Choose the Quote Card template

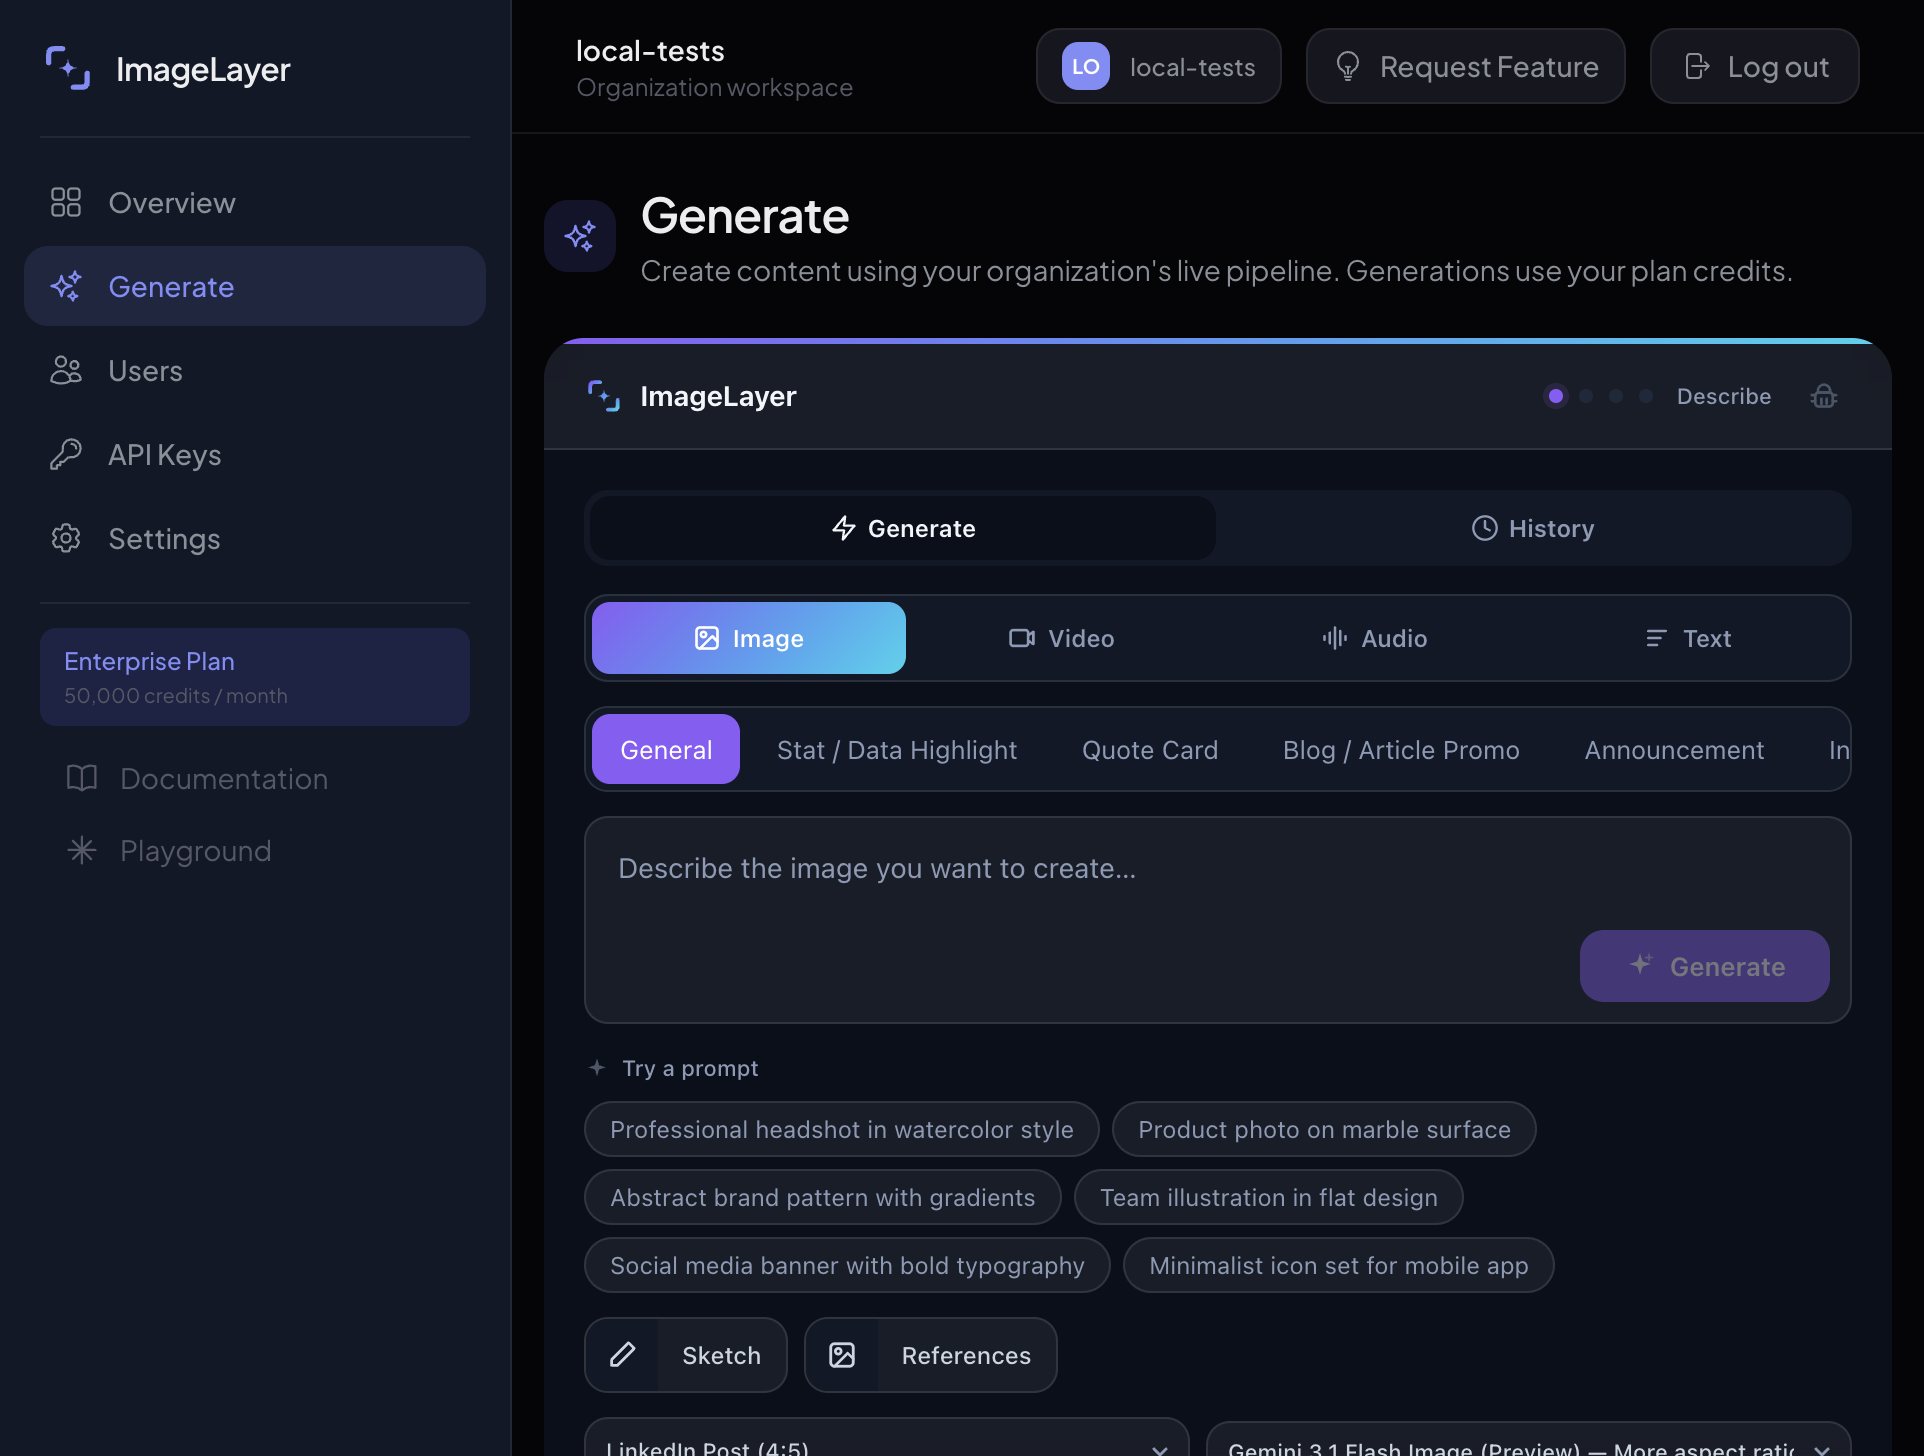[1150, 750]
